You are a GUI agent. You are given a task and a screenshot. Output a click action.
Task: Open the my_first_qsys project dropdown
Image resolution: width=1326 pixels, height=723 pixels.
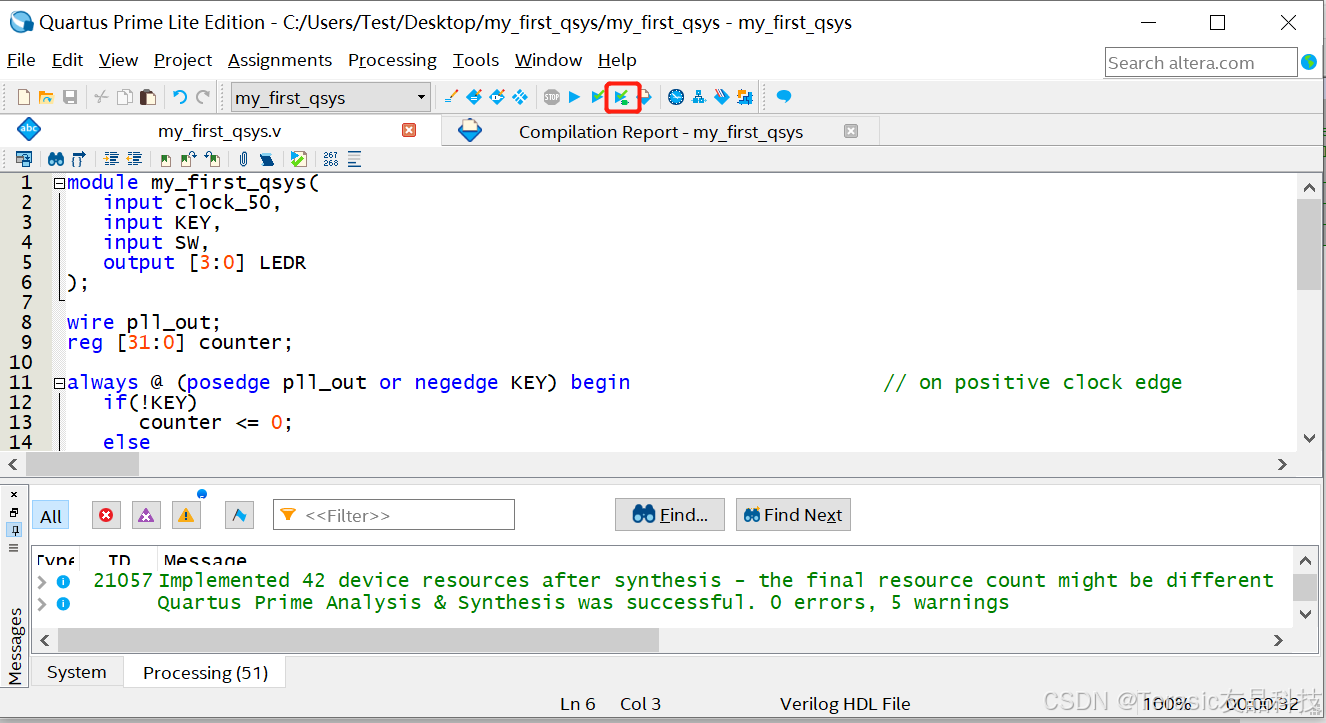point(330,97)
